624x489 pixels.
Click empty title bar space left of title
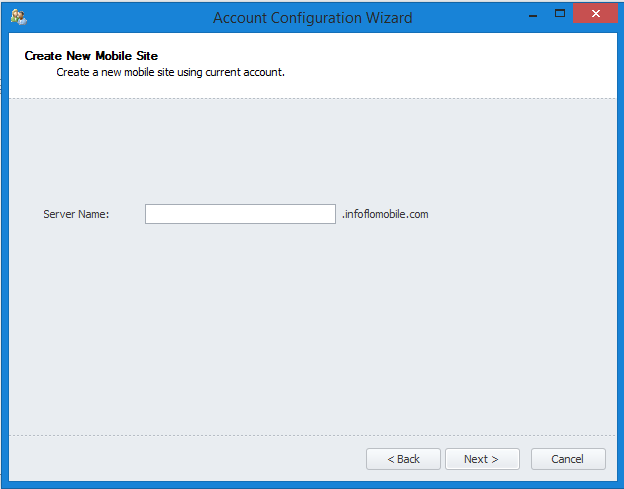(x=110, y=17)
